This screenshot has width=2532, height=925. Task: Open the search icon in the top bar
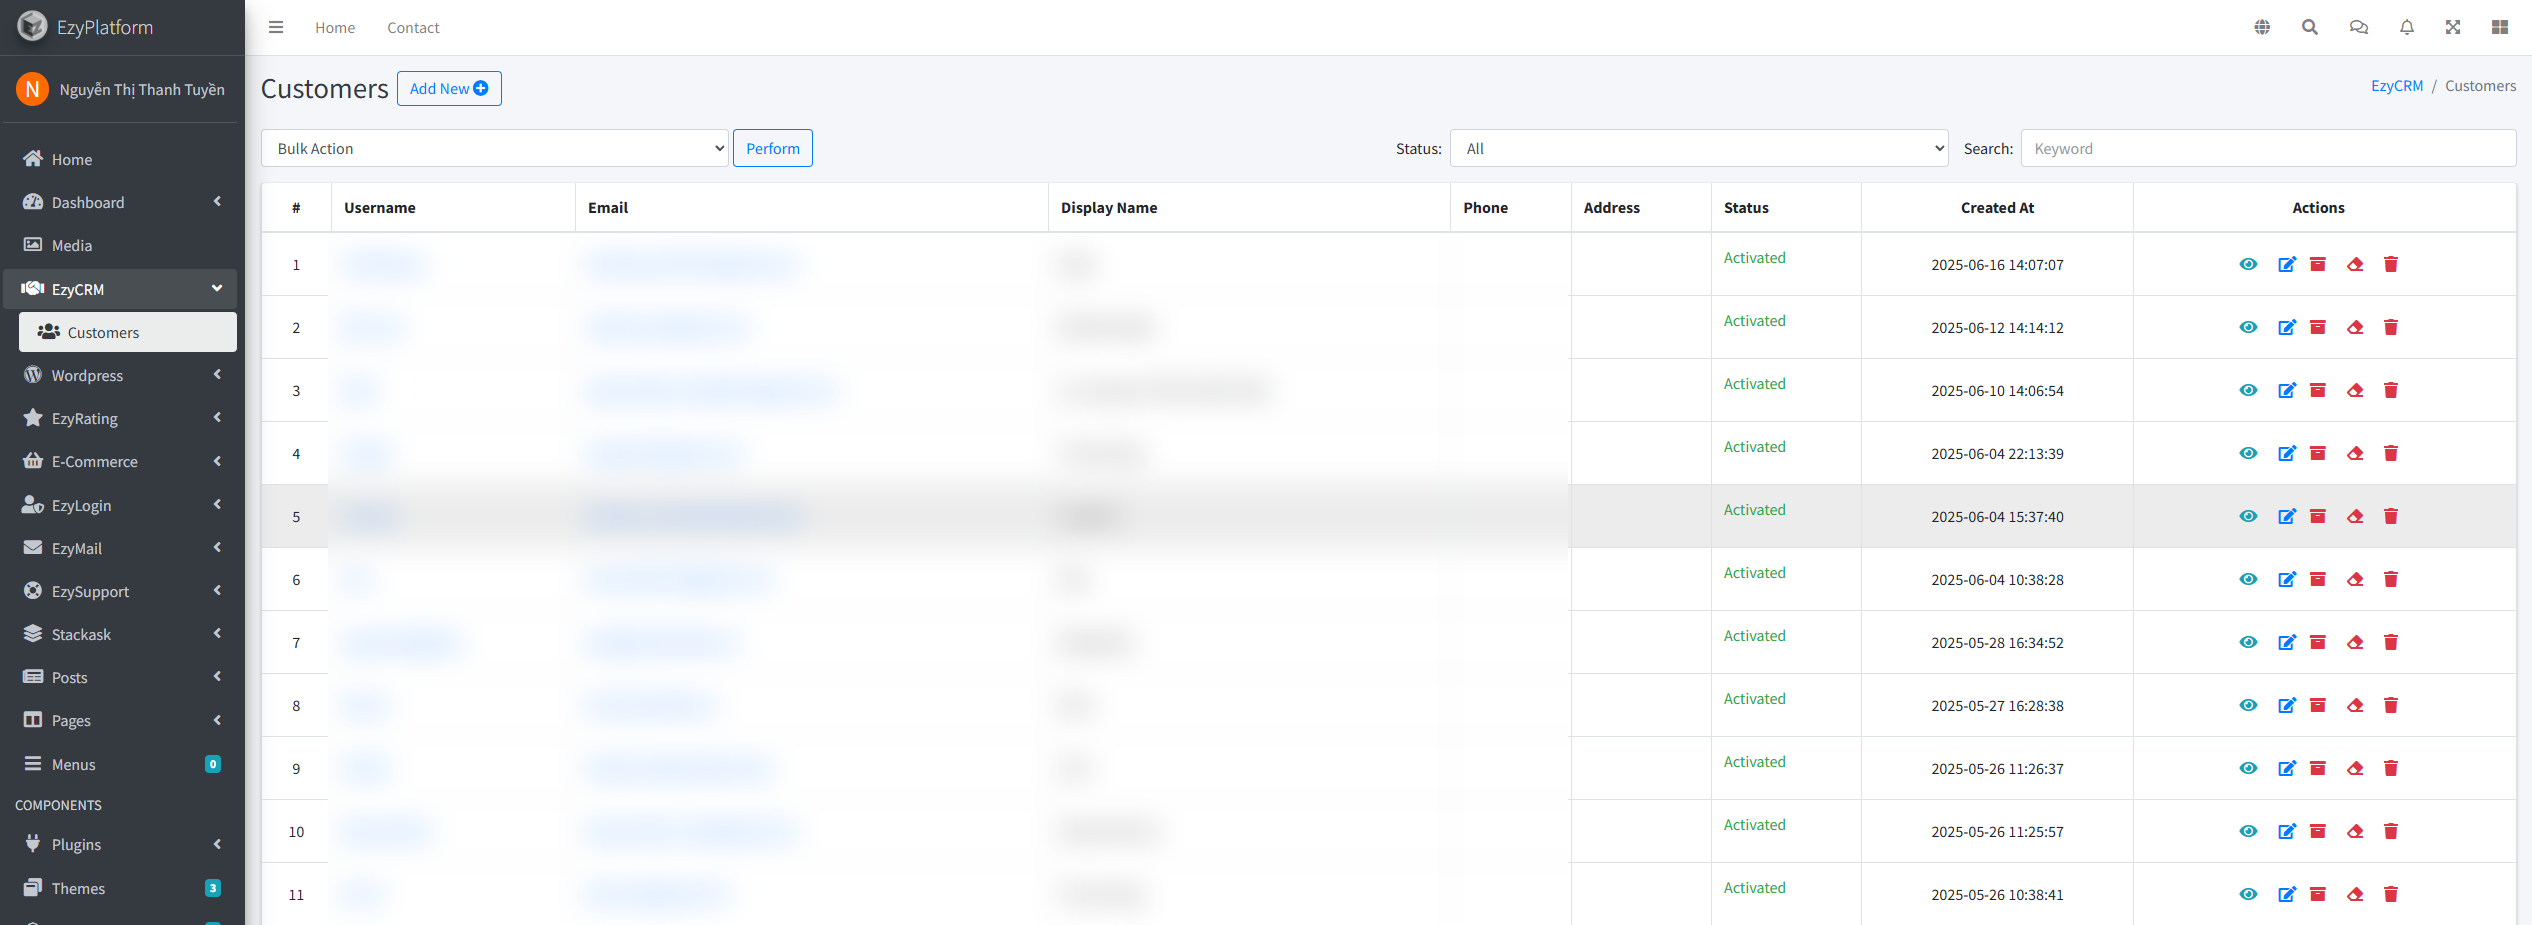coord(2310,27)
